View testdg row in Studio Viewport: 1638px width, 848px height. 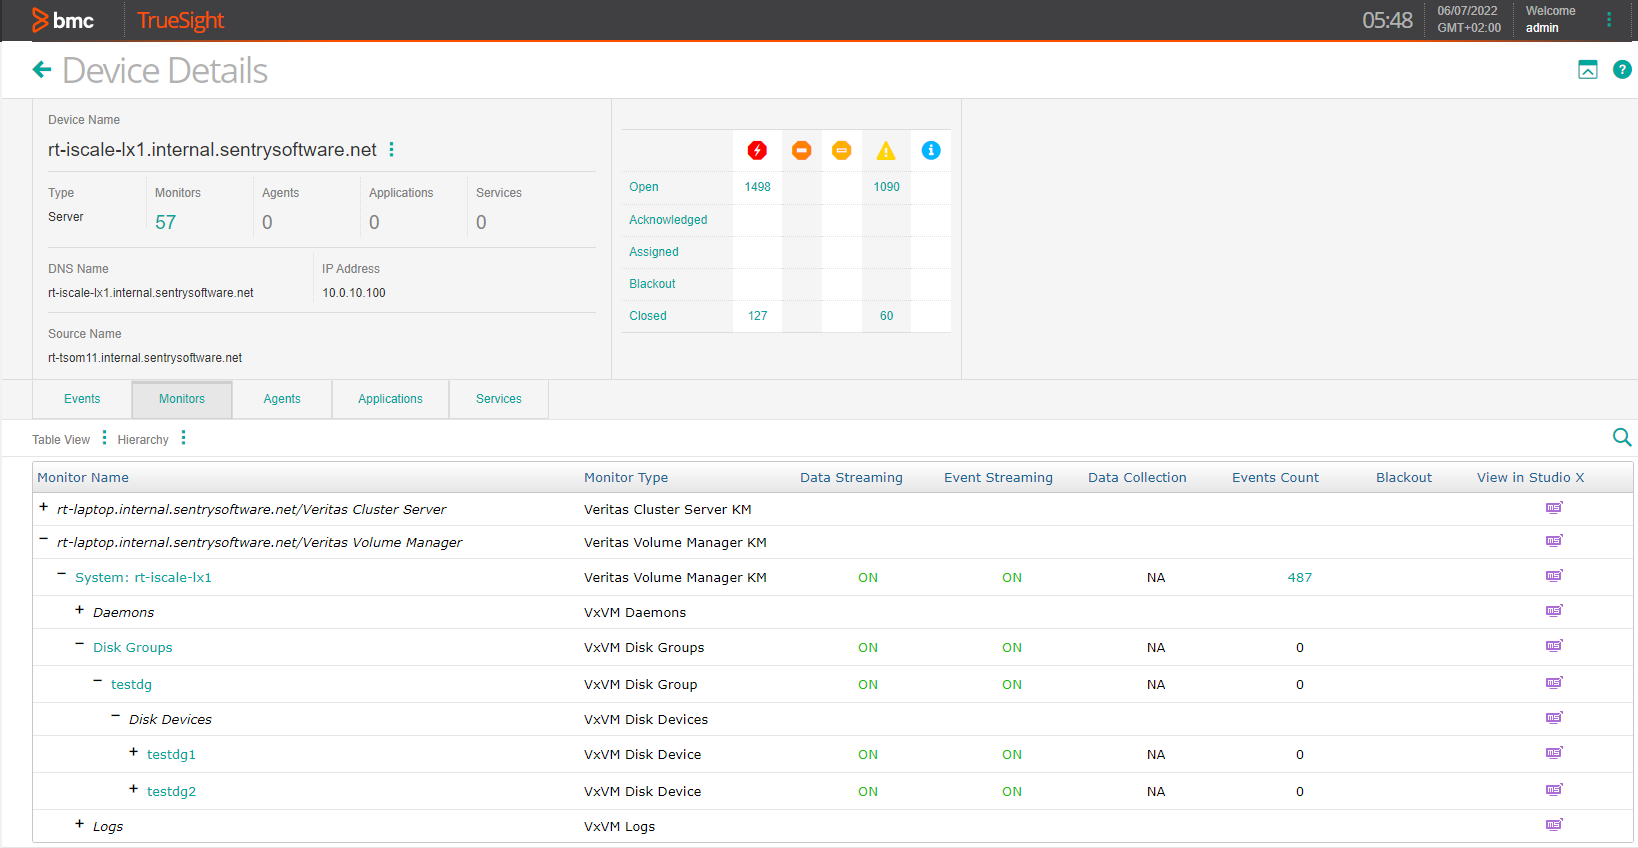coord(1554,683)
